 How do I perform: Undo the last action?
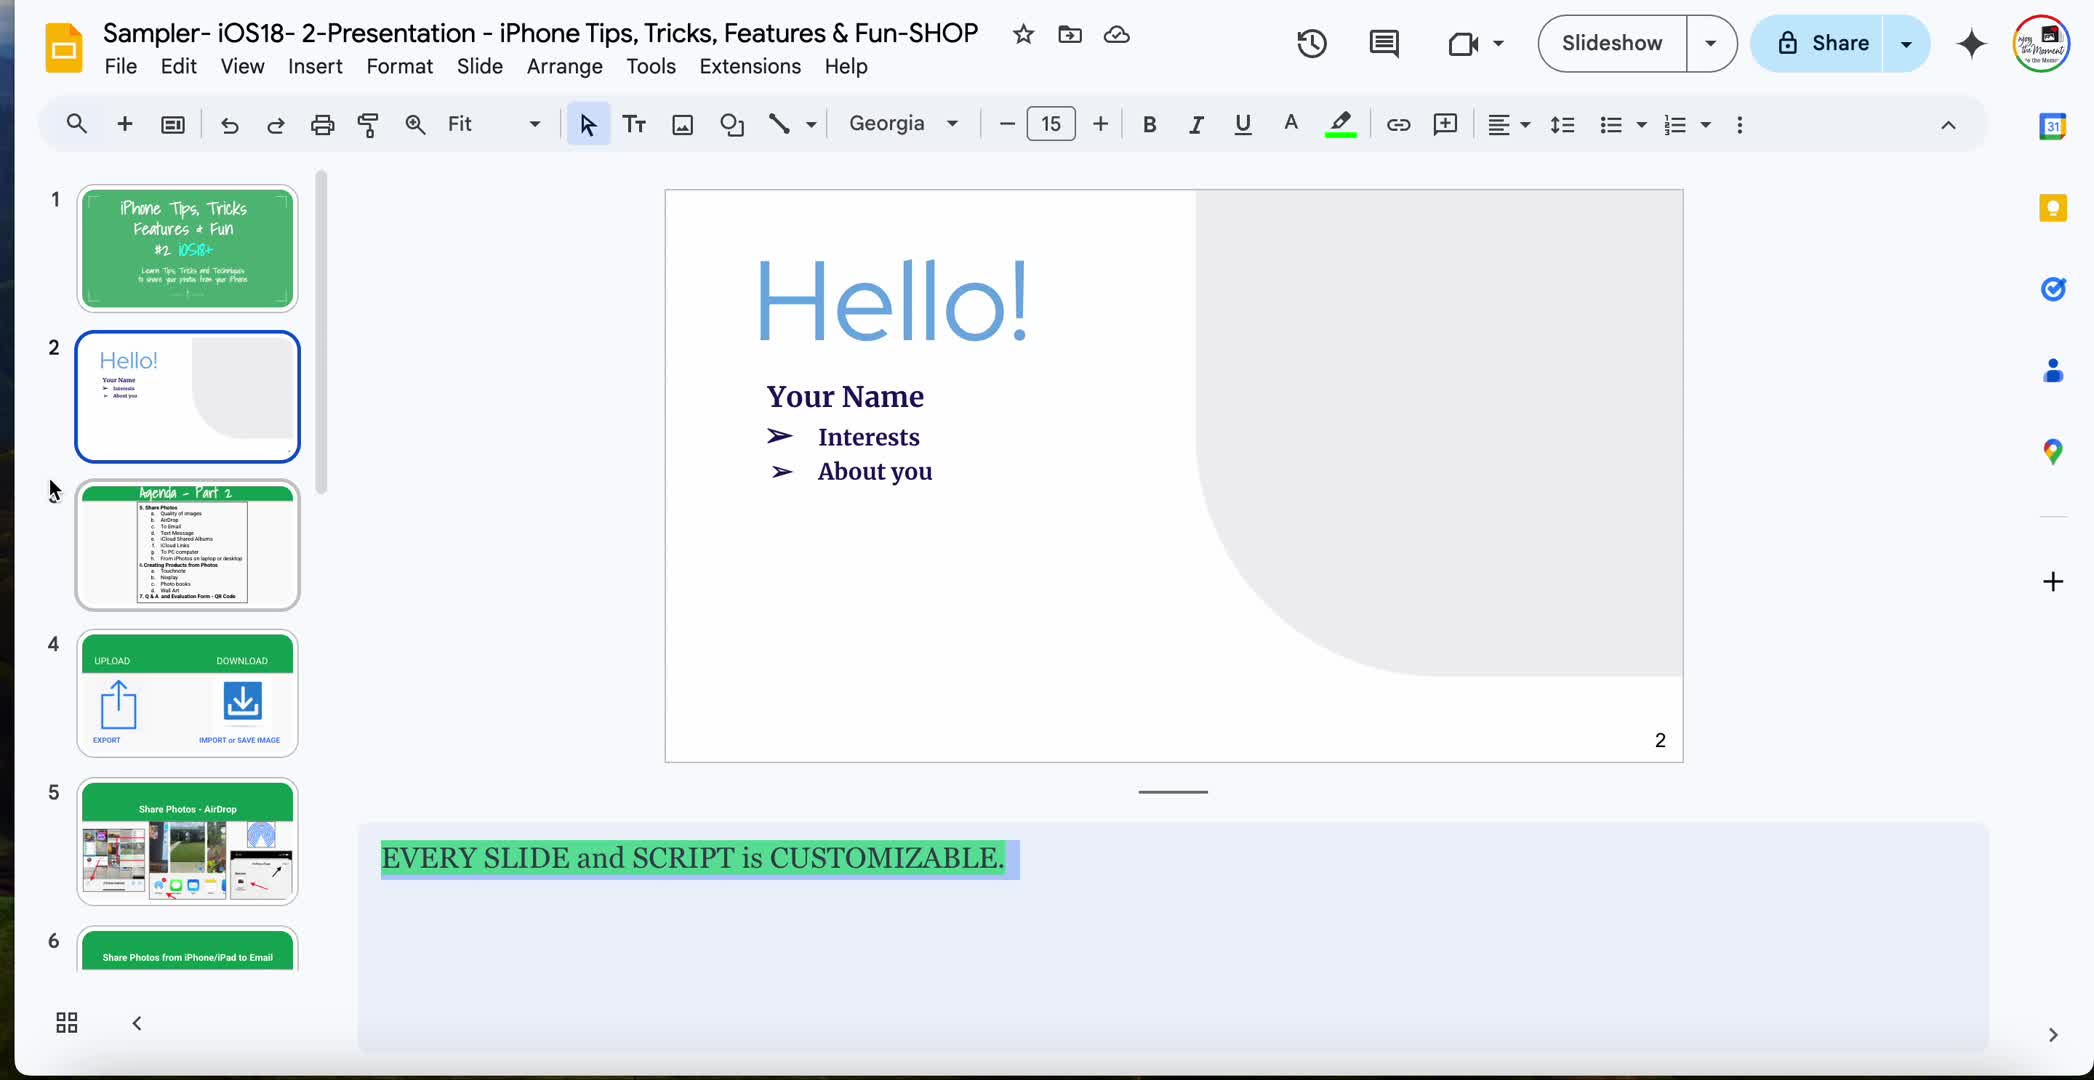tap(229, 124)
